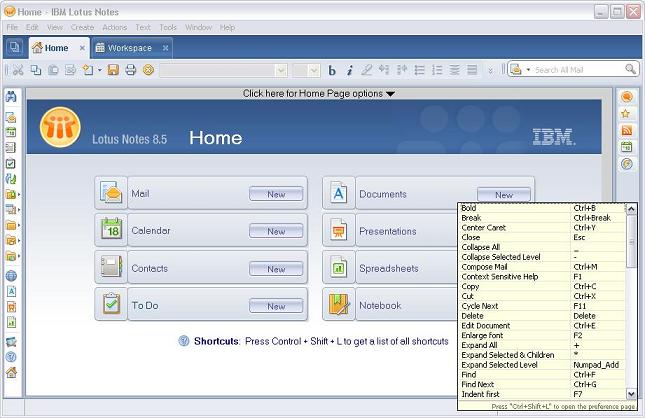Click the orange Stop toolbar icon
This screenshot has height=418, width=645.
(148, 70)
